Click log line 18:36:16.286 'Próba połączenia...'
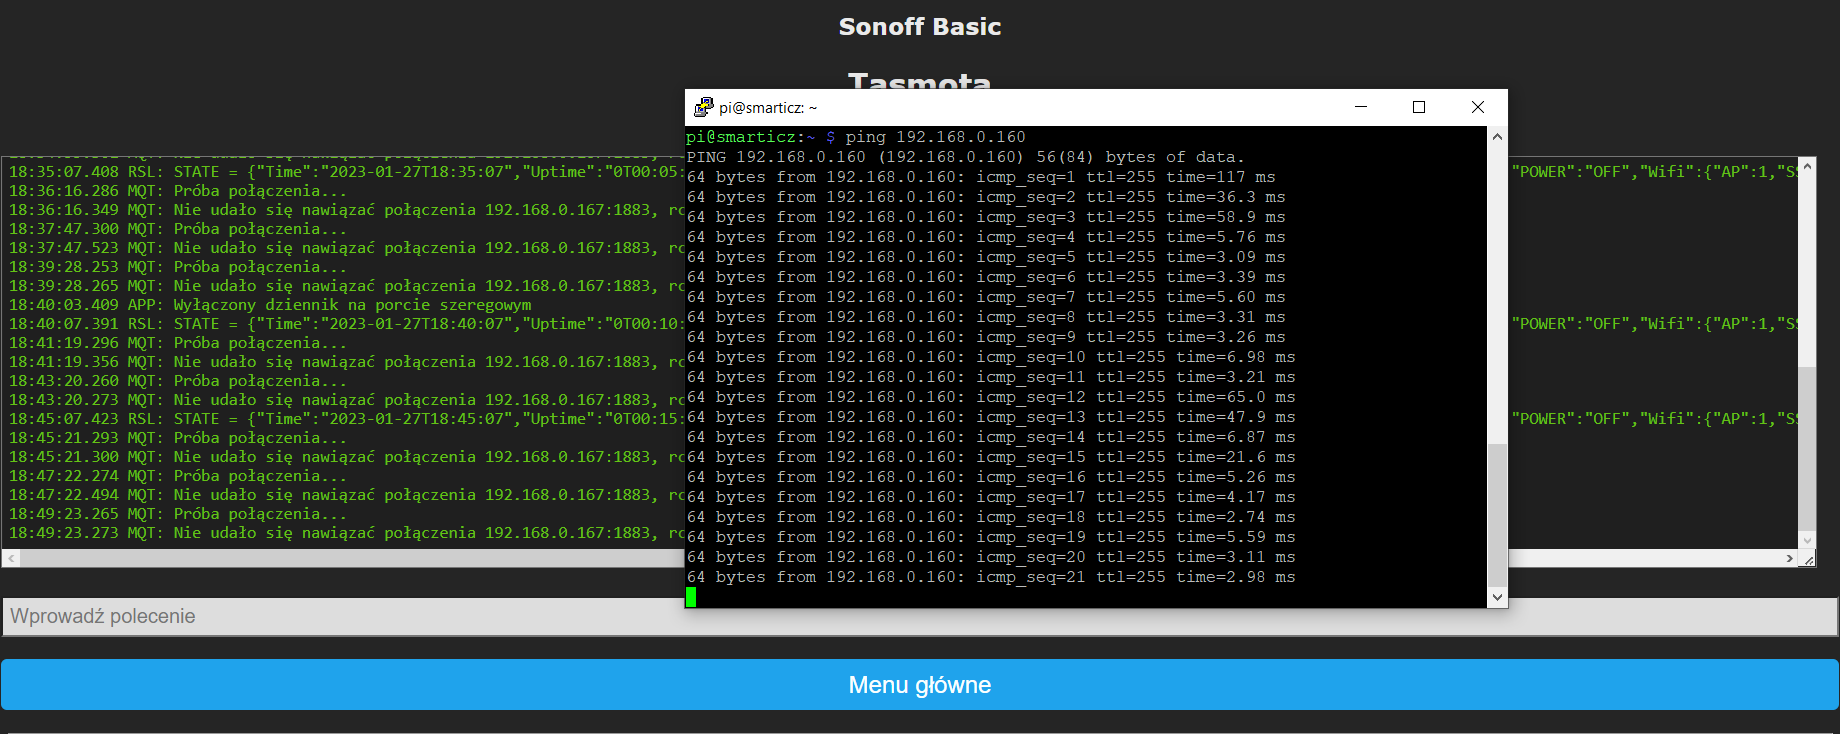The width and height of the screenshot is (1840, 734). point(178,191)
